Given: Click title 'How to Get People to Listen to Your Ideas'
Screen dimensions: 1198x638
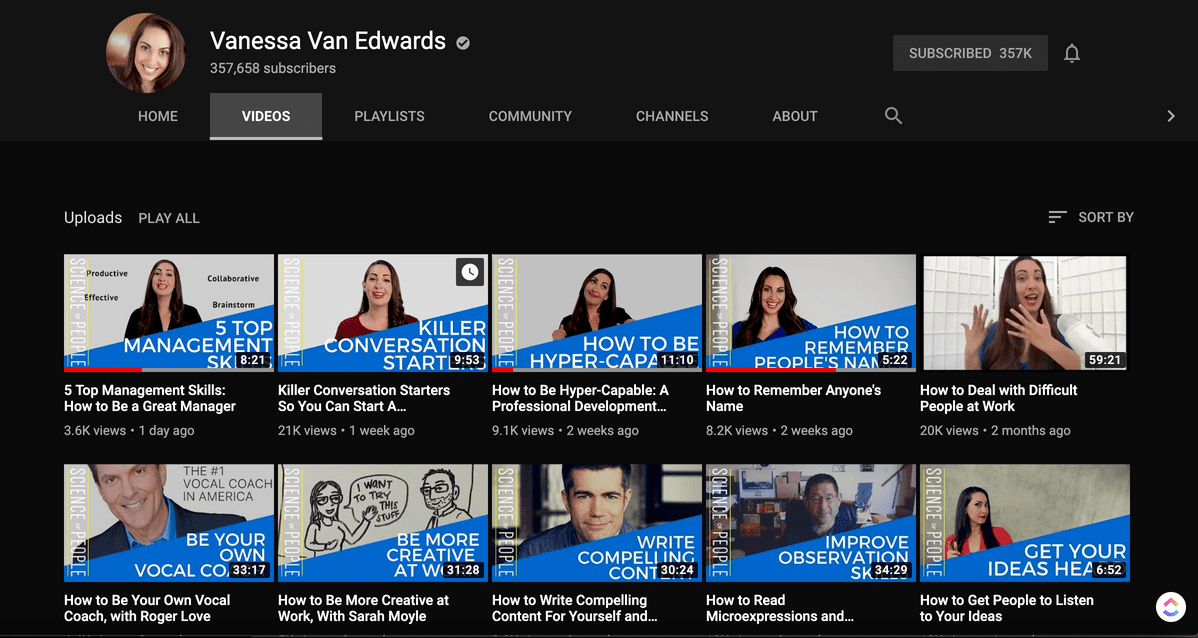Looking at the screenshot, I should 1007,608.
